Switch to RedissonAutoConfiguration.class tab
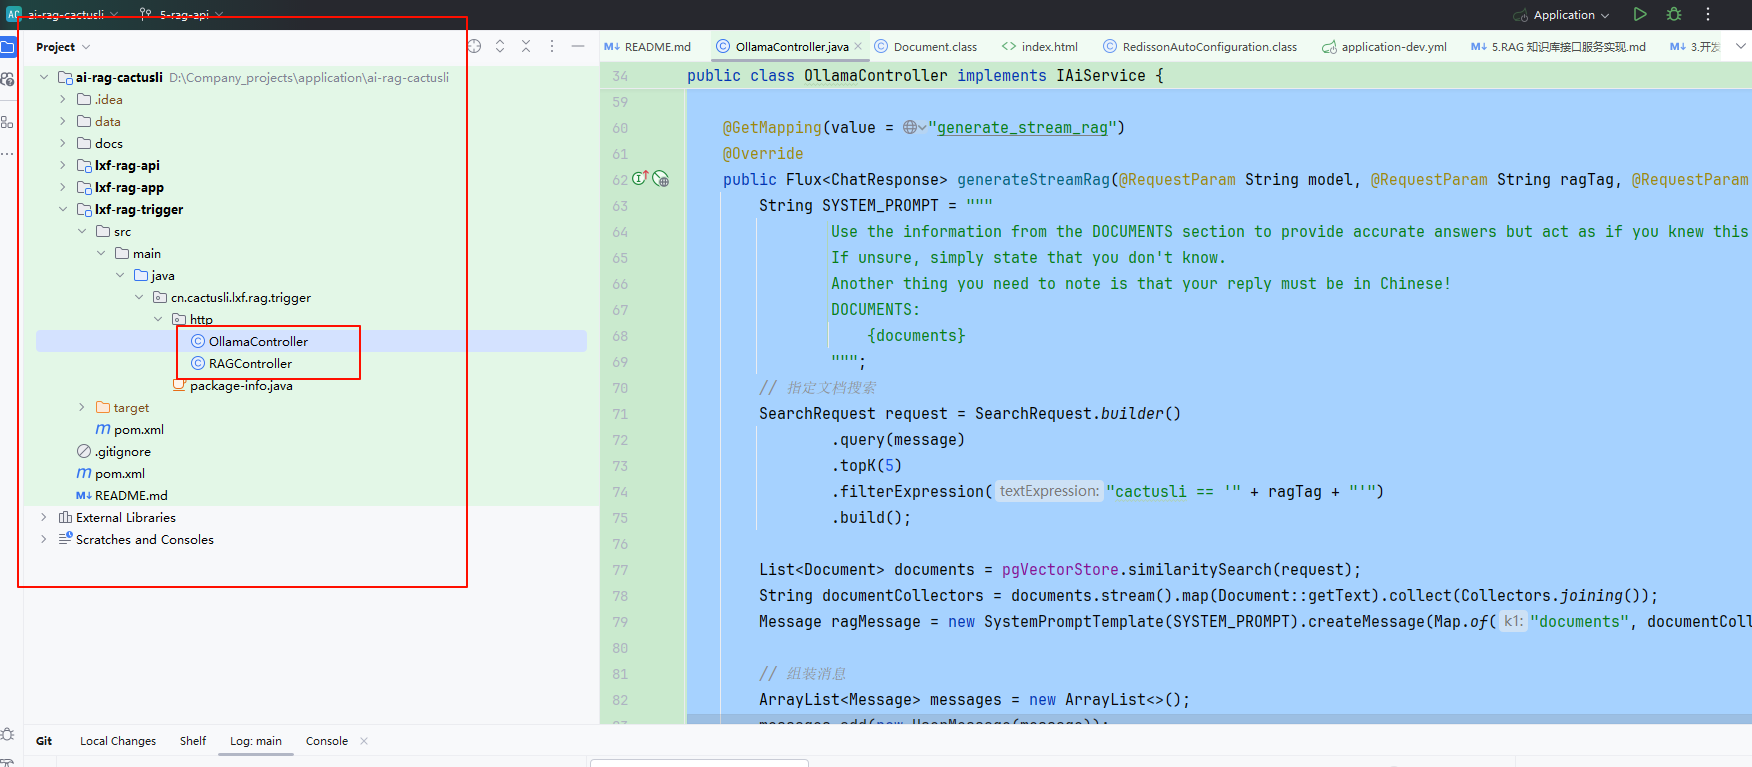The height and width of the screenshot is (767, 1752). 1199,46
